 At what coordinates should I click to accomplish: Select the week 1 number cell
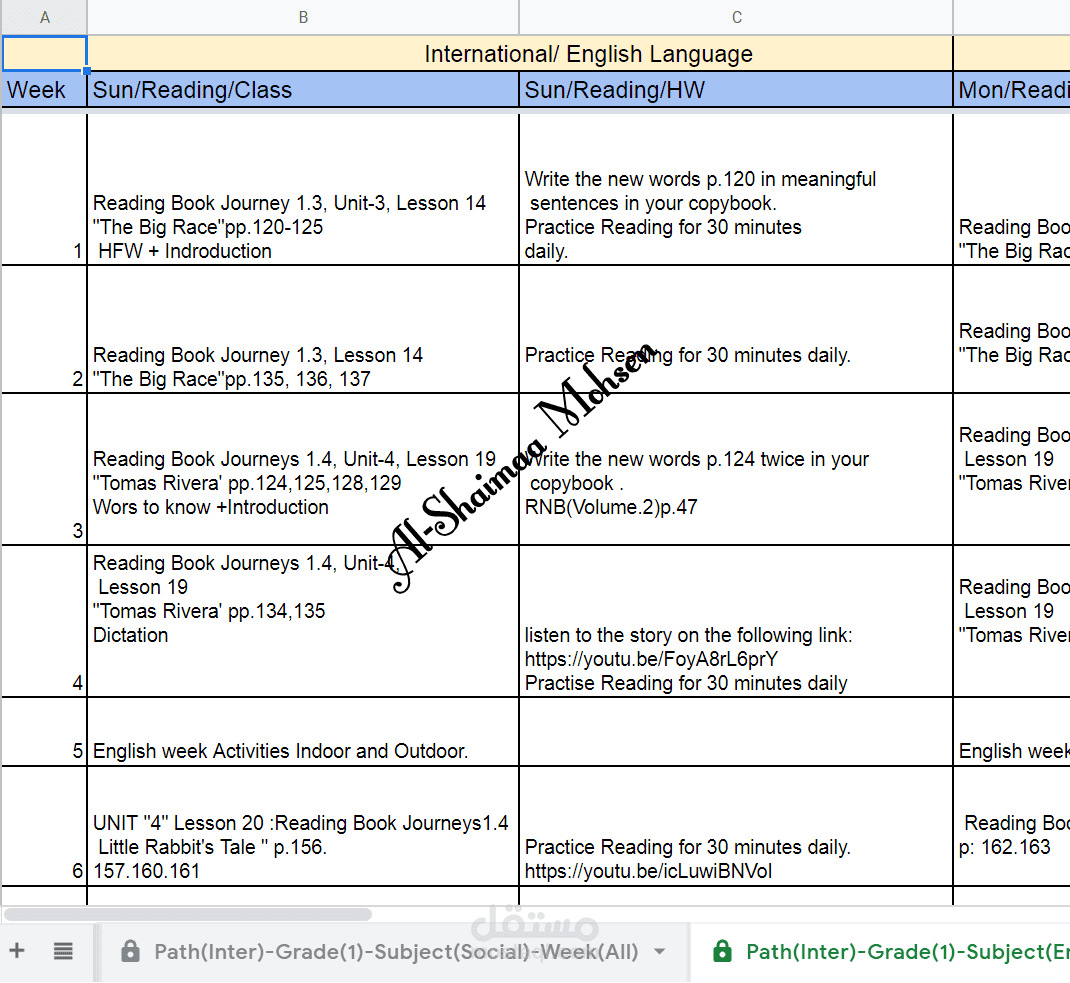(x=44, y=189)
